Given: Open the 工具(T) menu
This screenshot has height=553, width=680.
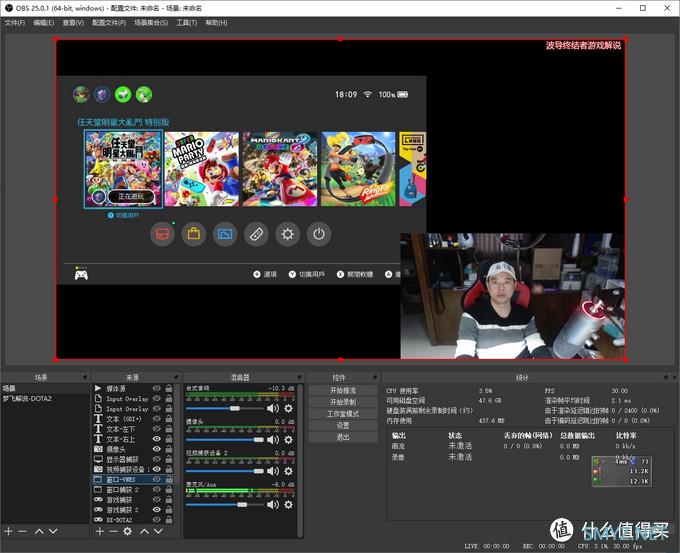Looking at the screenshot, I should click(186, 23).
